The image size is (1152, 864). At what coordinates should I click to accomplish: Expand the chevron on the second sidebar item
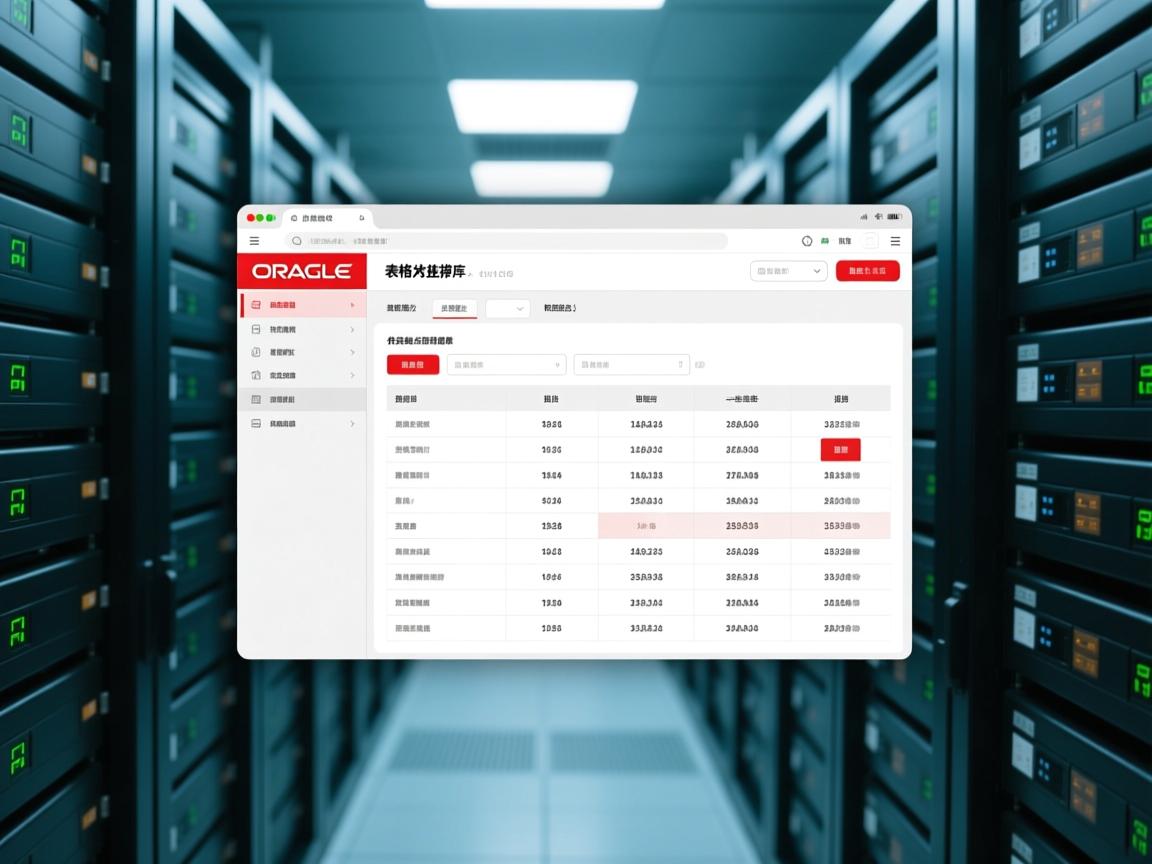(x=352, y=328)
